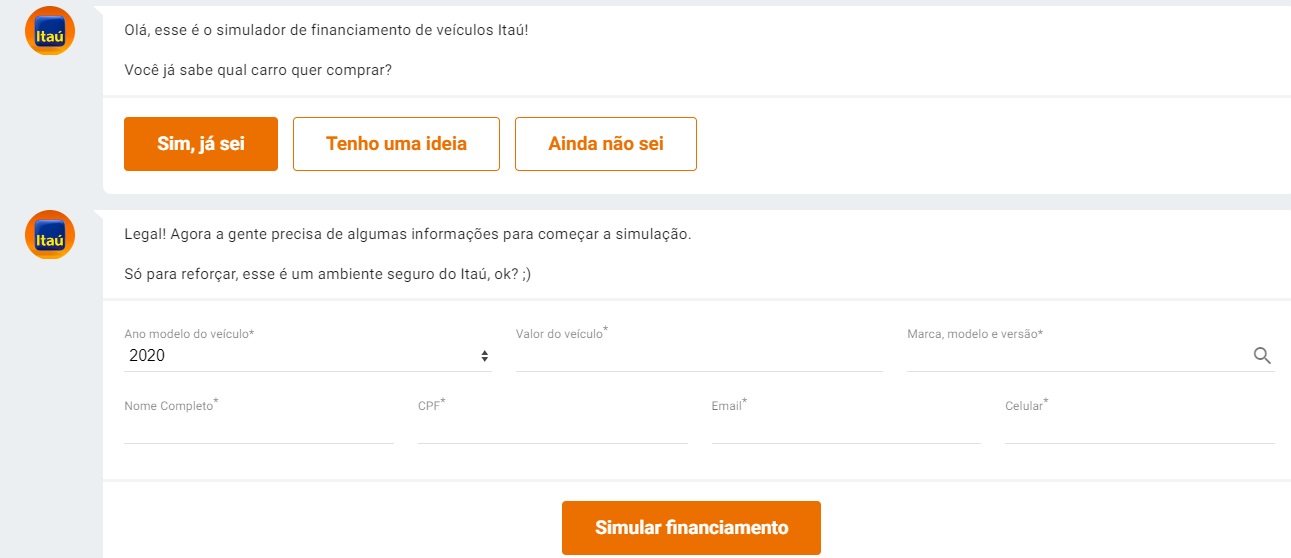Click the magnifier search icon for vehicle model
1291x558 pixels.
[x=1262, y=355]
